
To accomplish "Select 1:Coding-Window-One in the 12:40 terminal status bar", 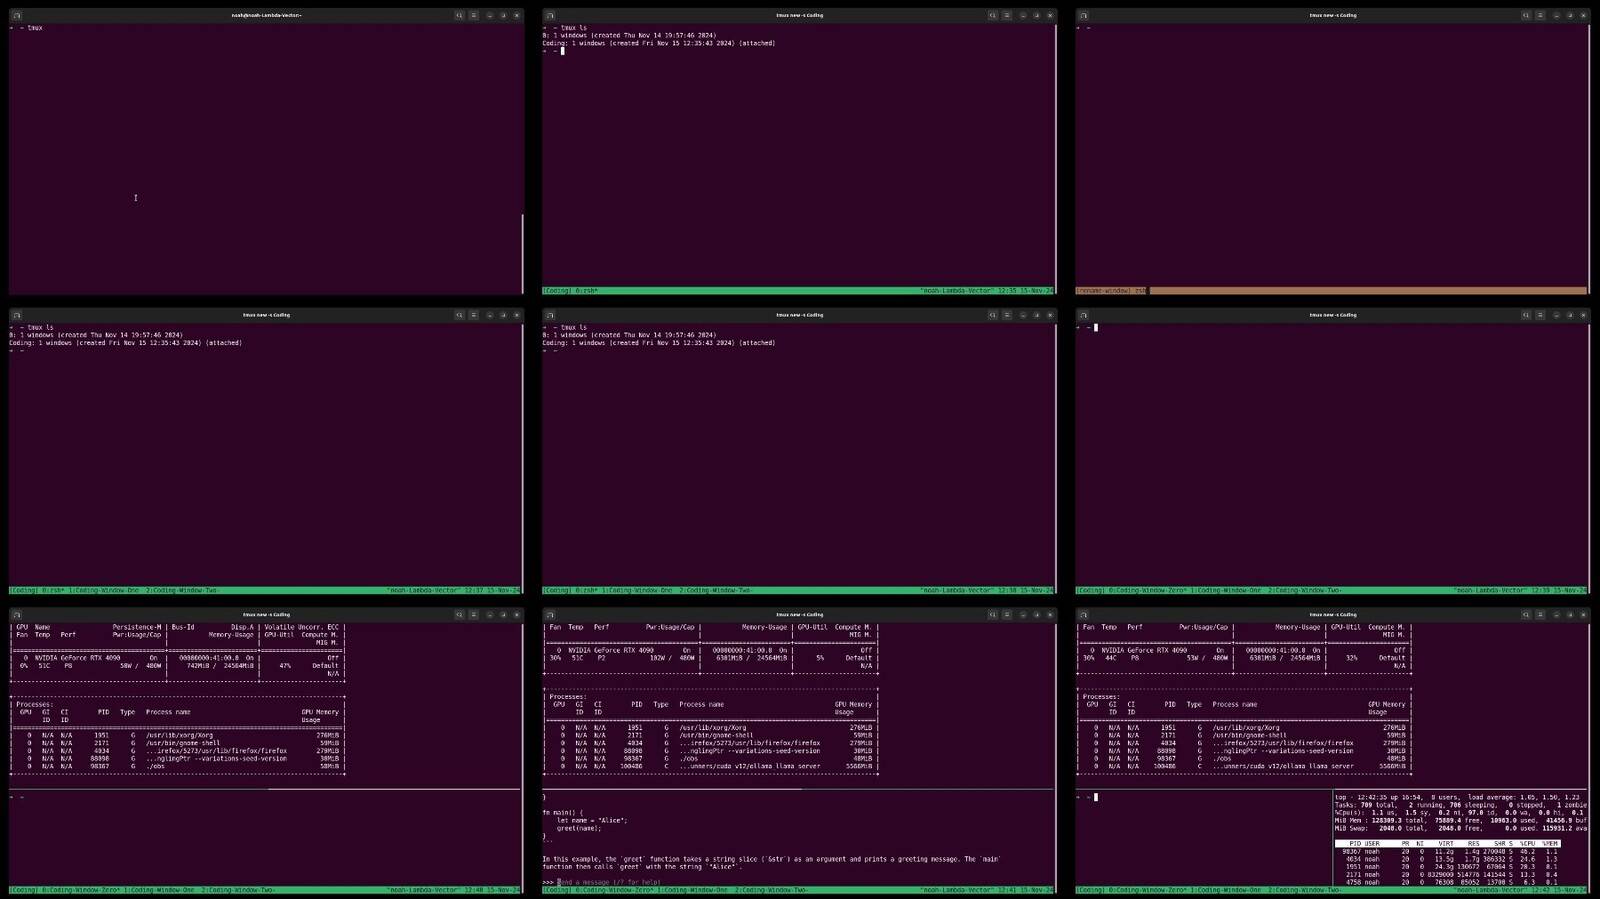I will [x=160, y=890].
